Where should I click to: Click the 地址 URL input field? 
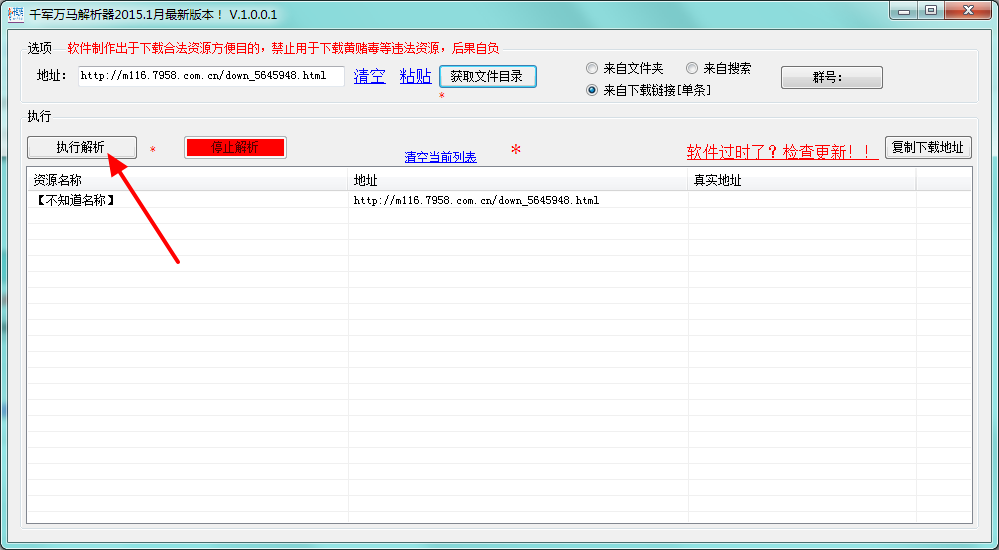point(211,76)
